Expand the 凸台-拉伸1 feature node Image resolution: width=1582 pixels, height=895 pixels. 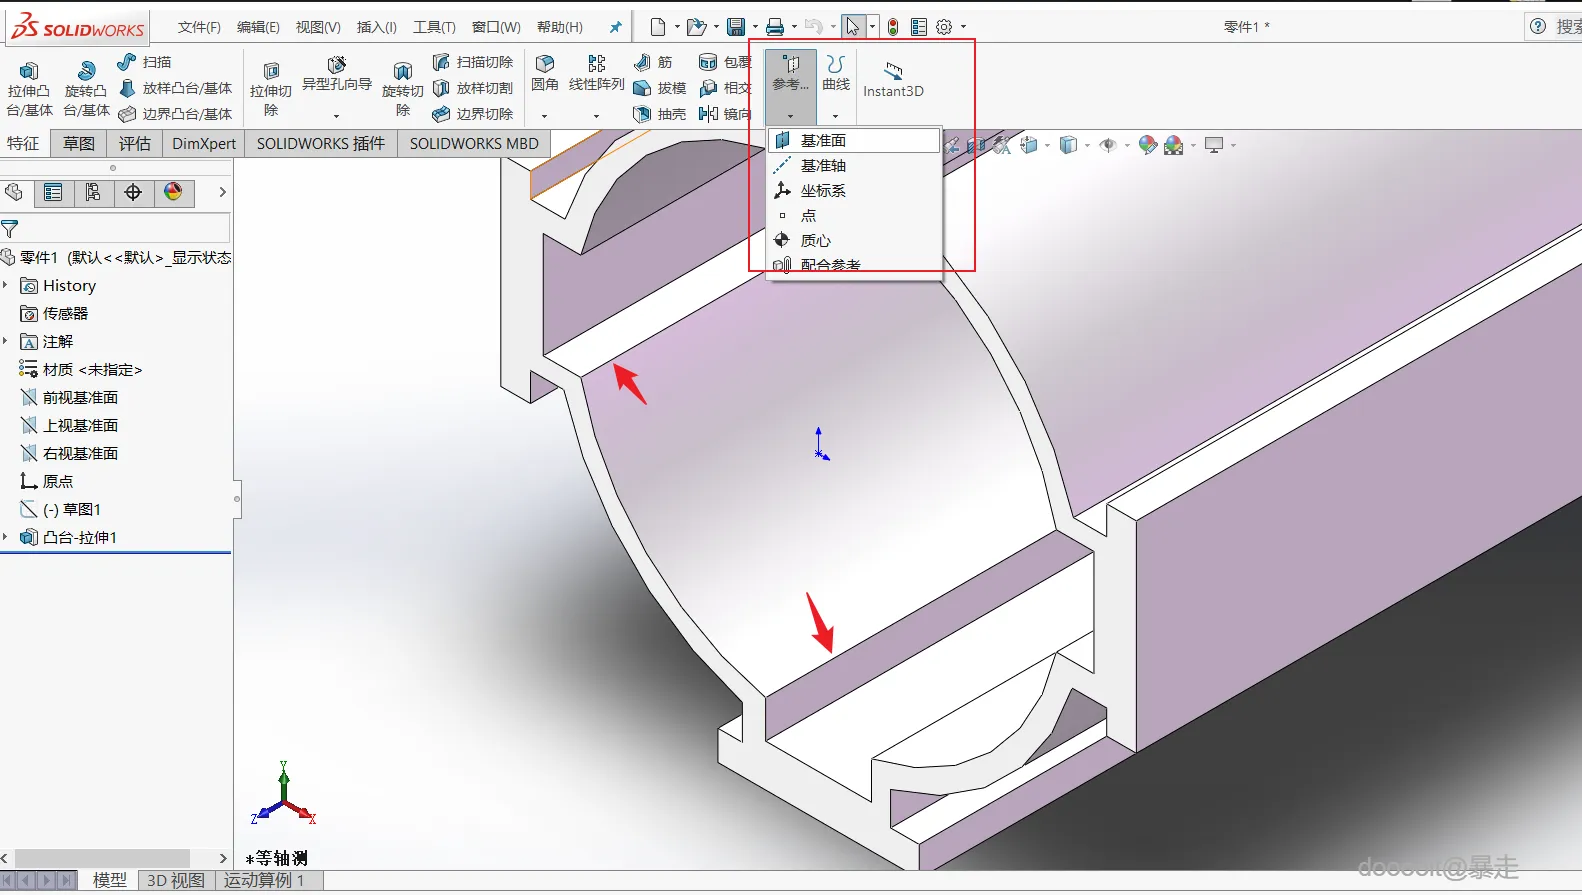5,537
